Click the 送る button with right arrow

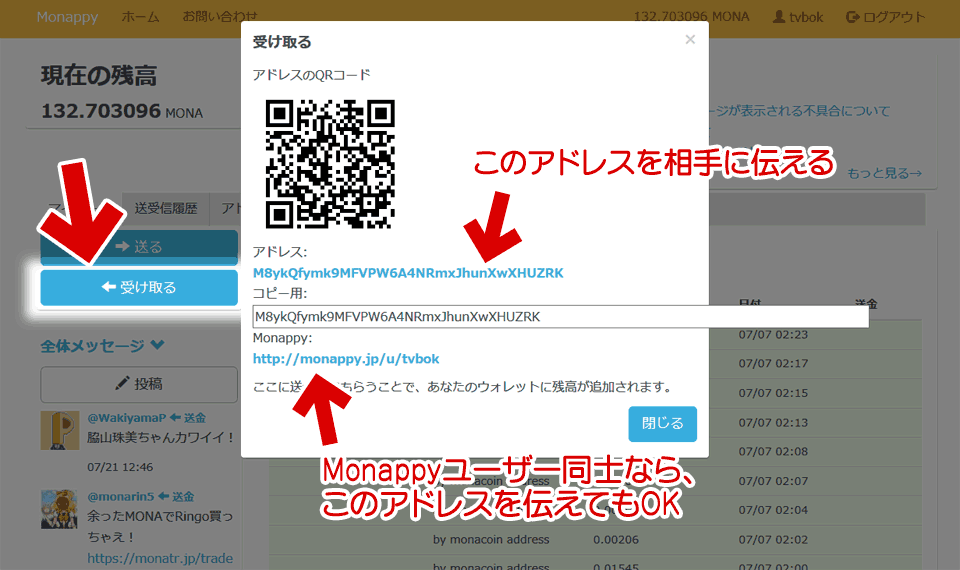pyautogui.click(x=139, y=247)
